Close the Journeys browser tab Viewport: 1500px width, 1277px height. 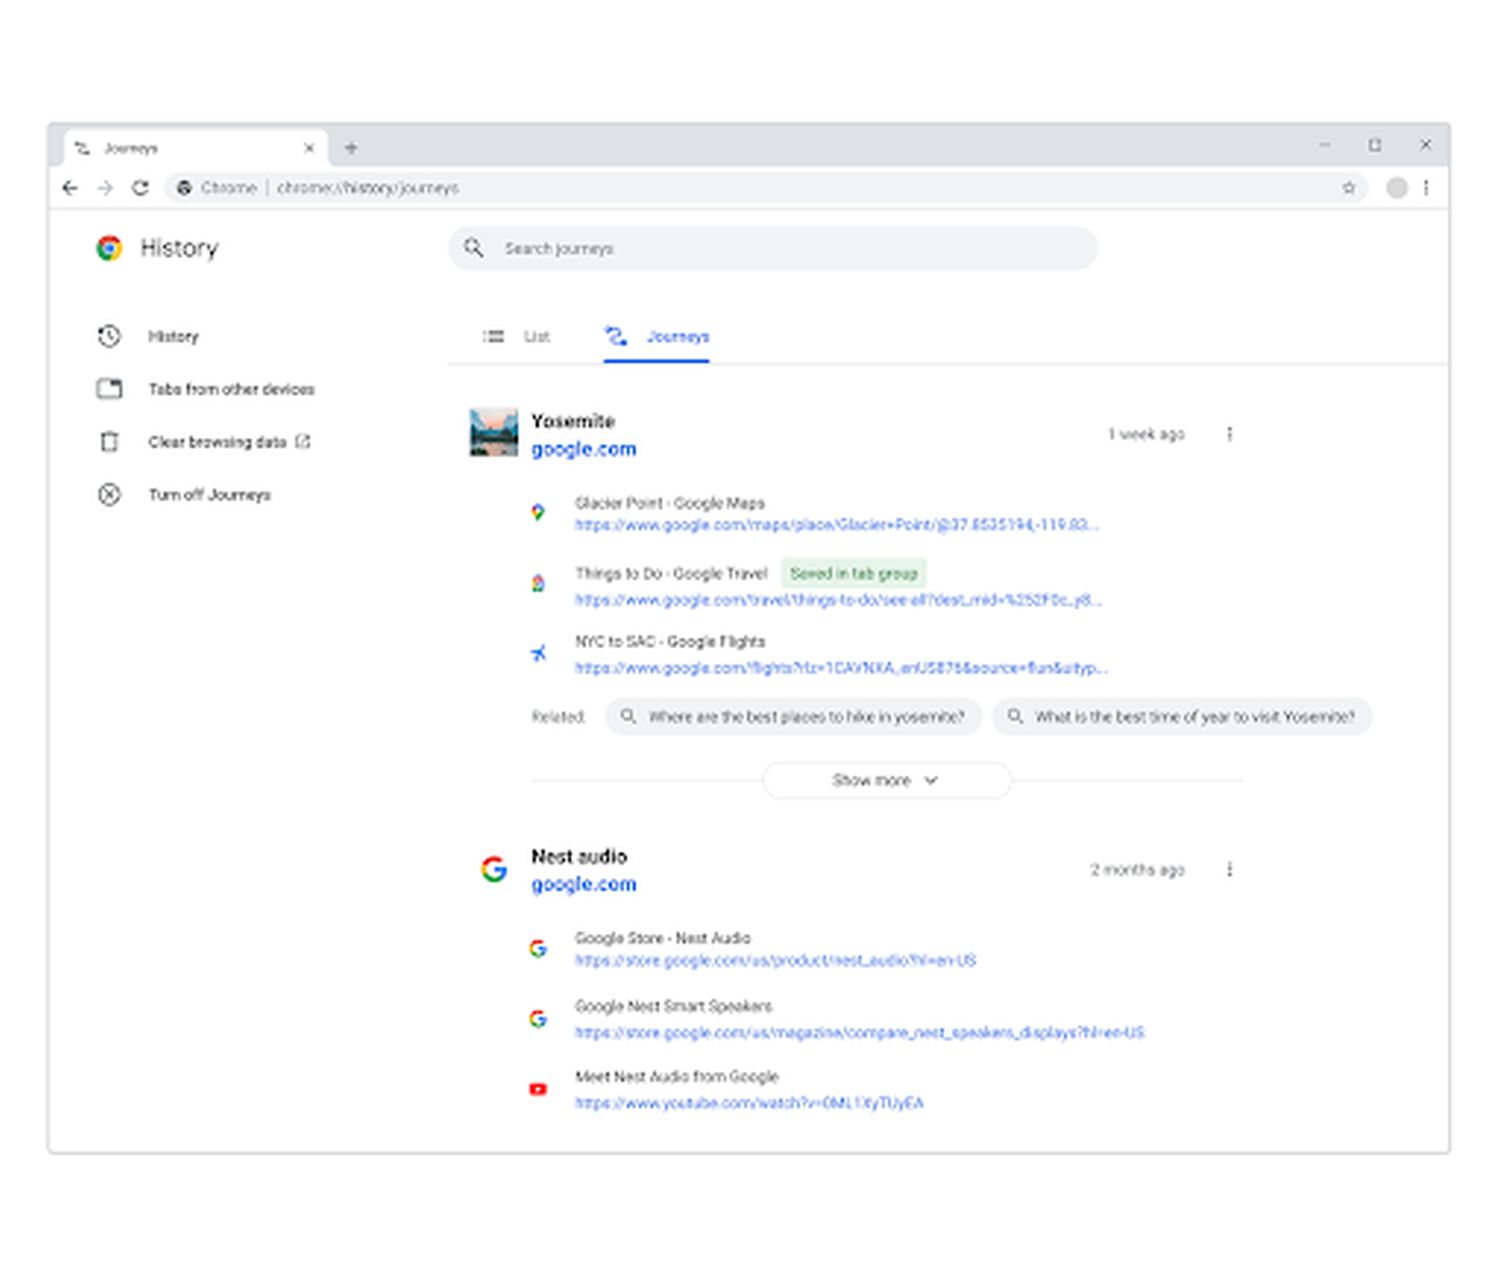tap(309, 148)
